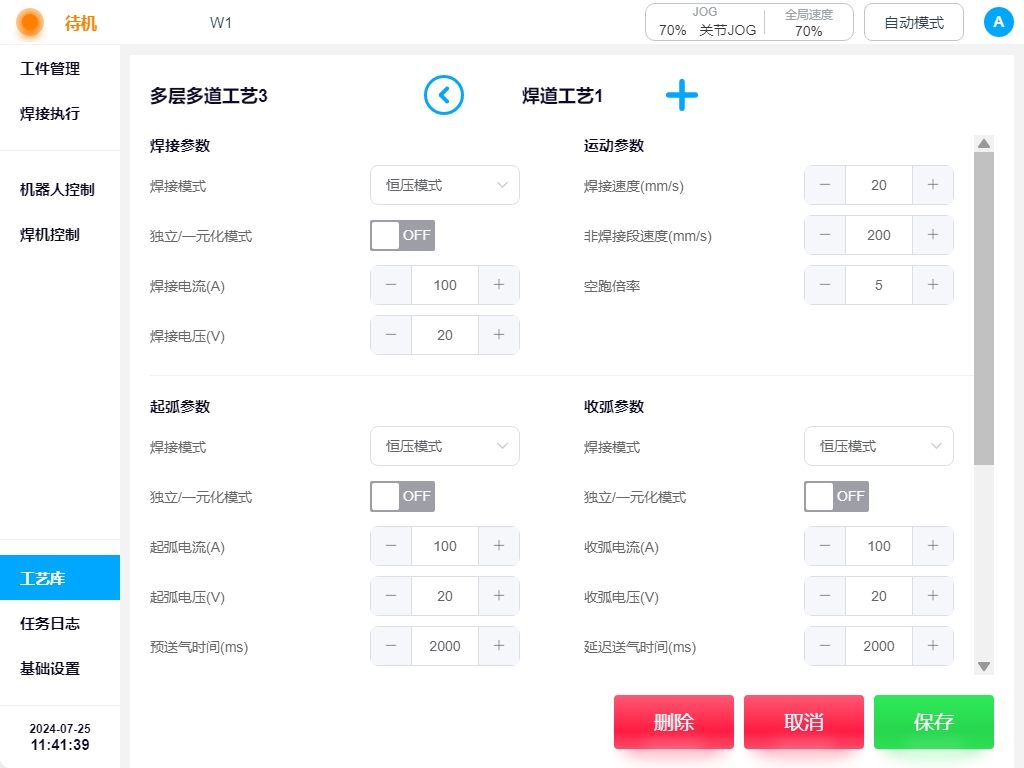Click the orange standby status indicator

(31, 22)
